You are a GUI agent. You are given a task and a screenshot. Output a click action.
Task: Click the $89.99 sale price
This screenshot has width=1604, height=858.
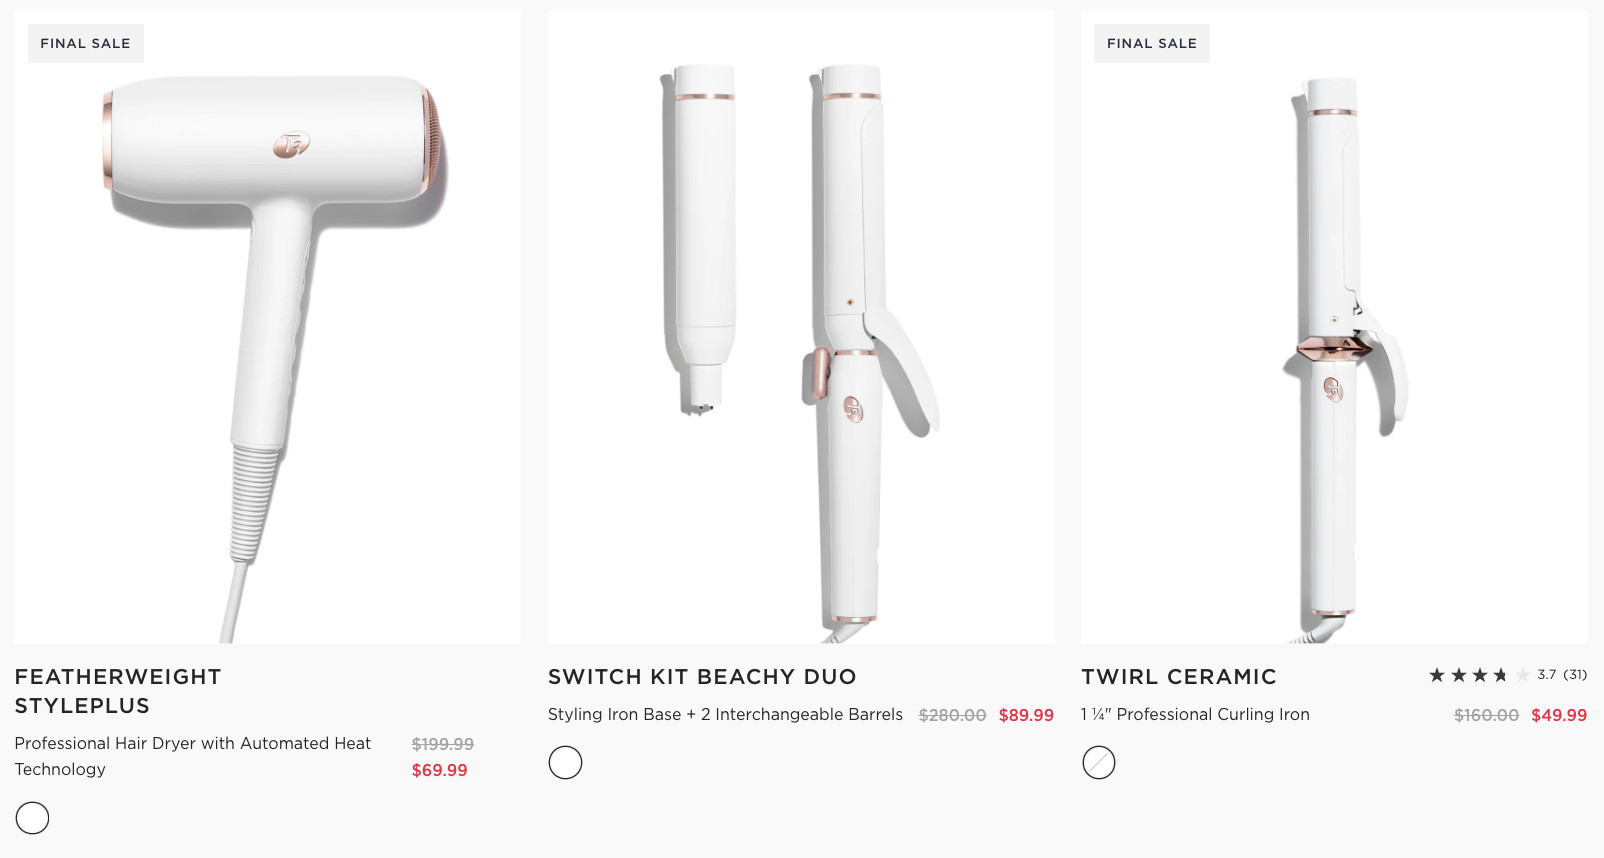click(x=1026, y=715)
